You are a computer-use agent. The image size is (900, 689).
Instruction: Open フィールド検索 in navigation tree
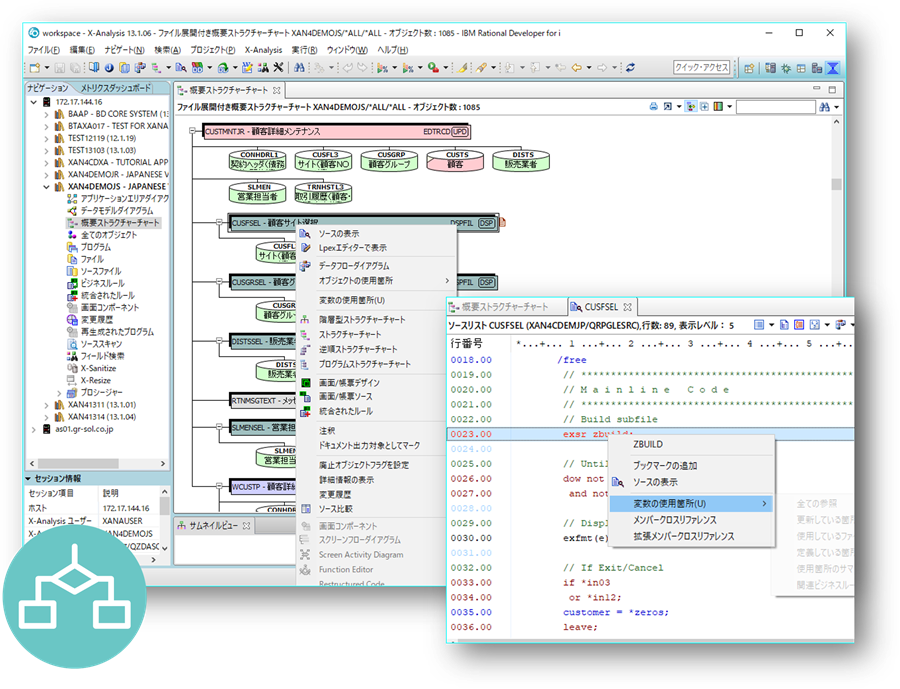pos(102,356)
